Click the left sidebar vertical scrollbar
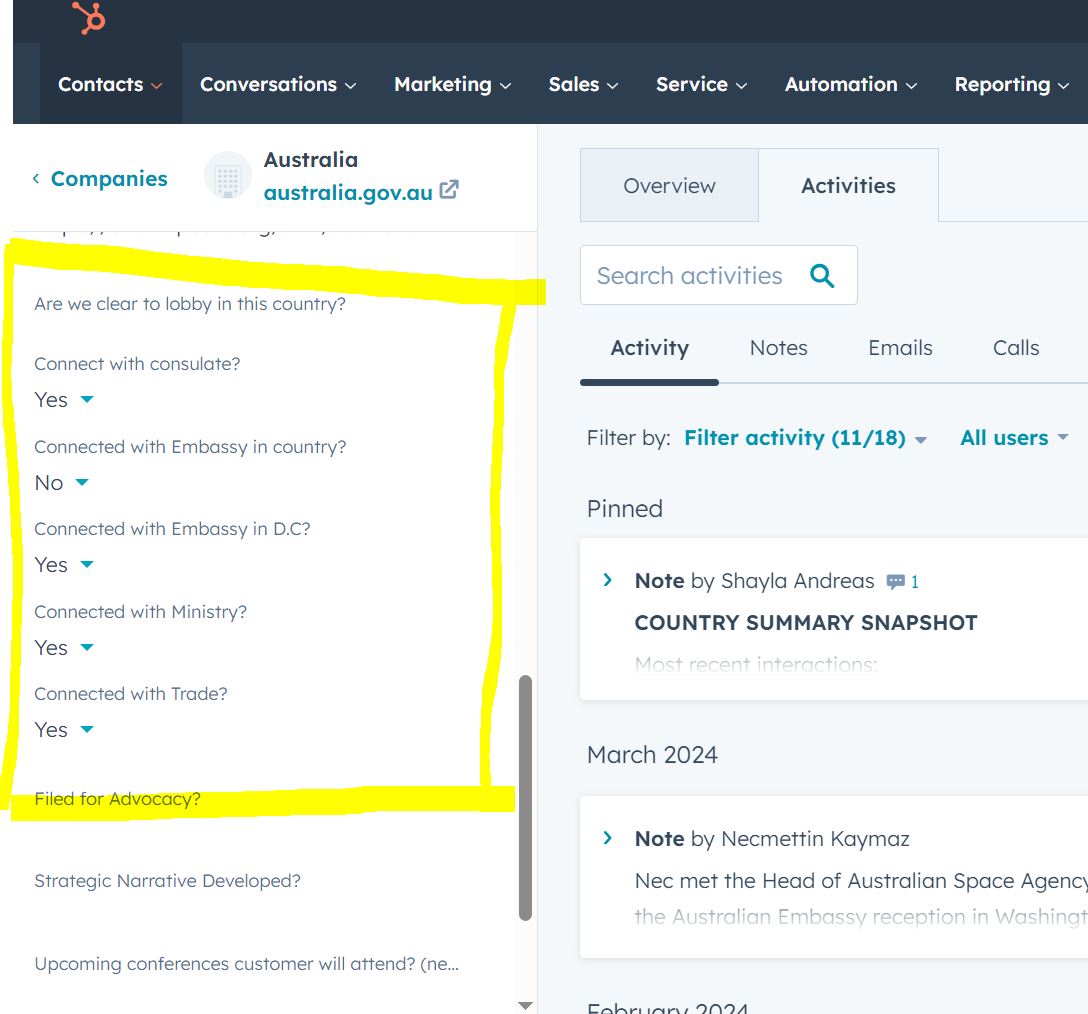This screenshot has width=1088, height=1014. pyautogui.click(x=525, y=796)
